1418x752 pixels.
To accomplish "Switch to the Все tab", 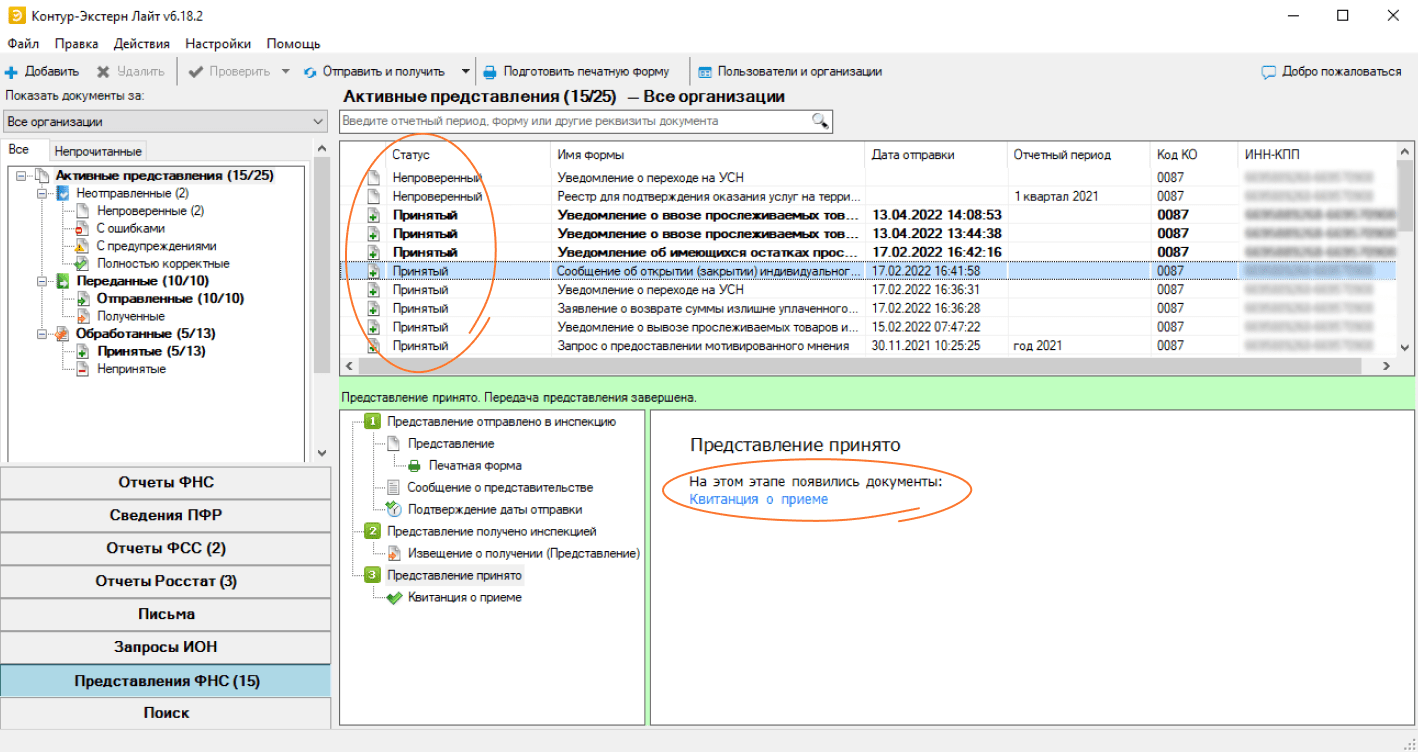I will (x=19, y=149).
